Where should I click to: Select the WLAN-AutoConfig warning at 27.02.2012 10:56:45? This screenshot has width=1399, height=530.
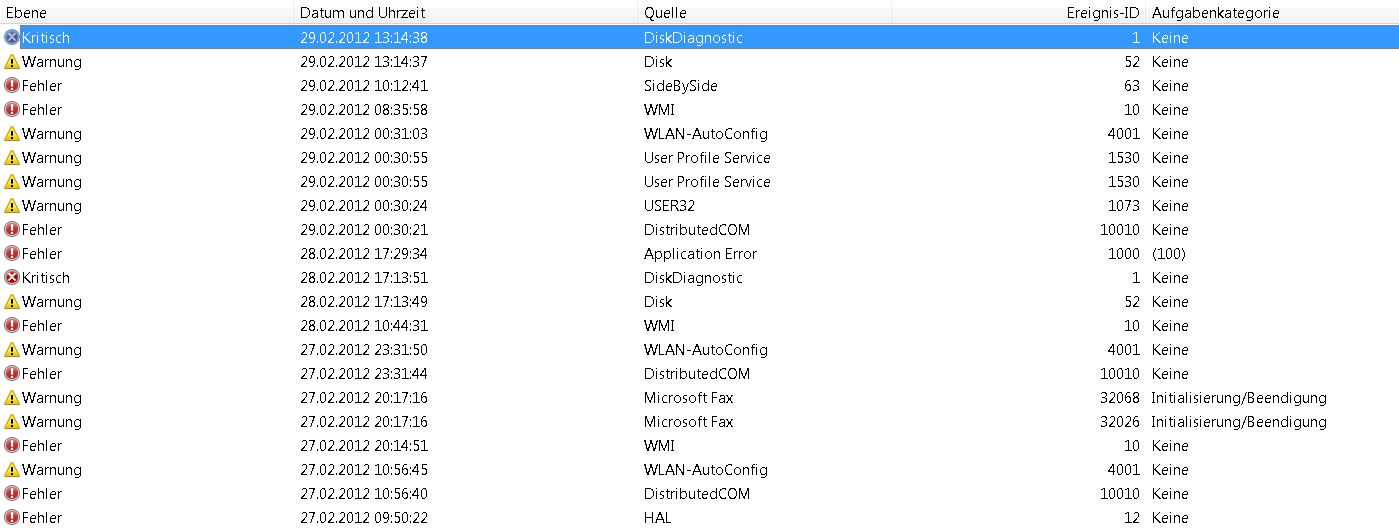tap(705, 470)
